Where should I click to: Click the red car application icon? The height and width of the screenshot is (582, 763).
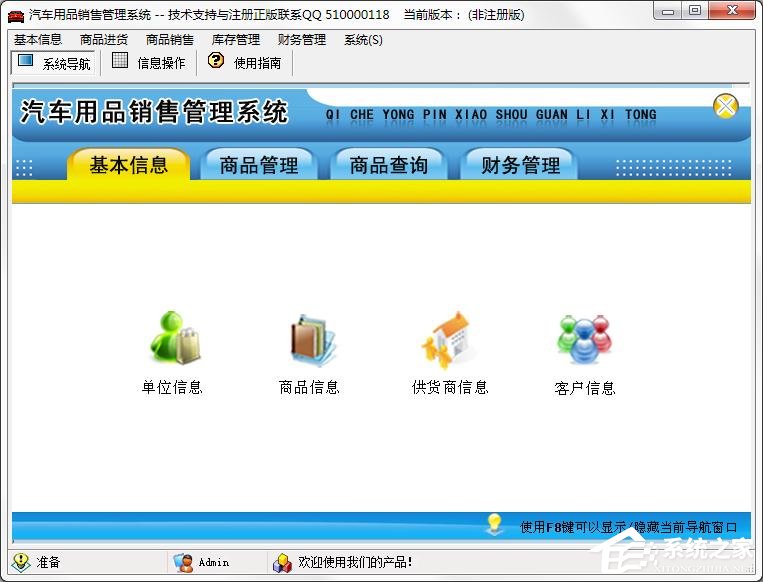(x=16, y=16)
